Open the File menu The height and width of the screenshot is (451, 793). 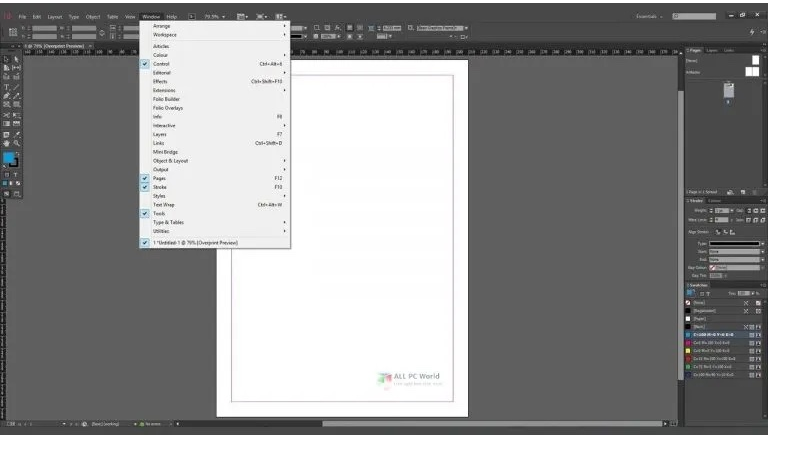[x=22, y=17]
